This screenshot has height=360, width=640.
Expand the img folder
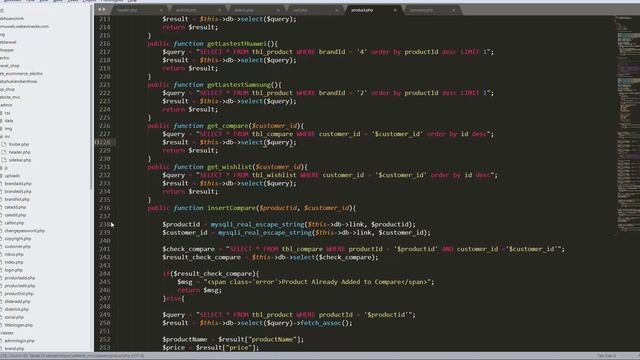(x=8, y=129)
